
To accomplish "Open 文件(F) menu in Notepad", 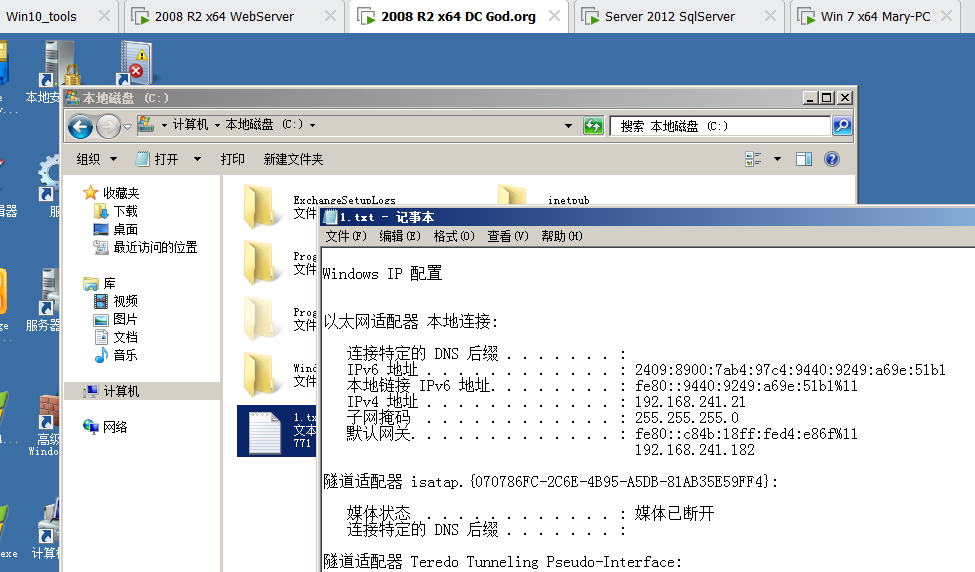I will coord(346,236).
